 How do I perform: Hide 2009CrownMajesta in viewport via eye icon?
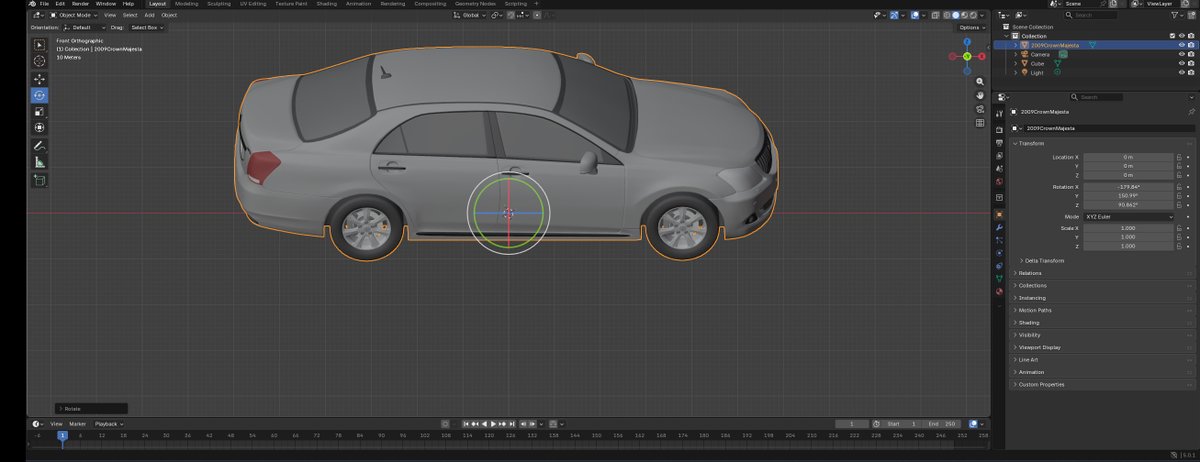tap(1181, 45)
